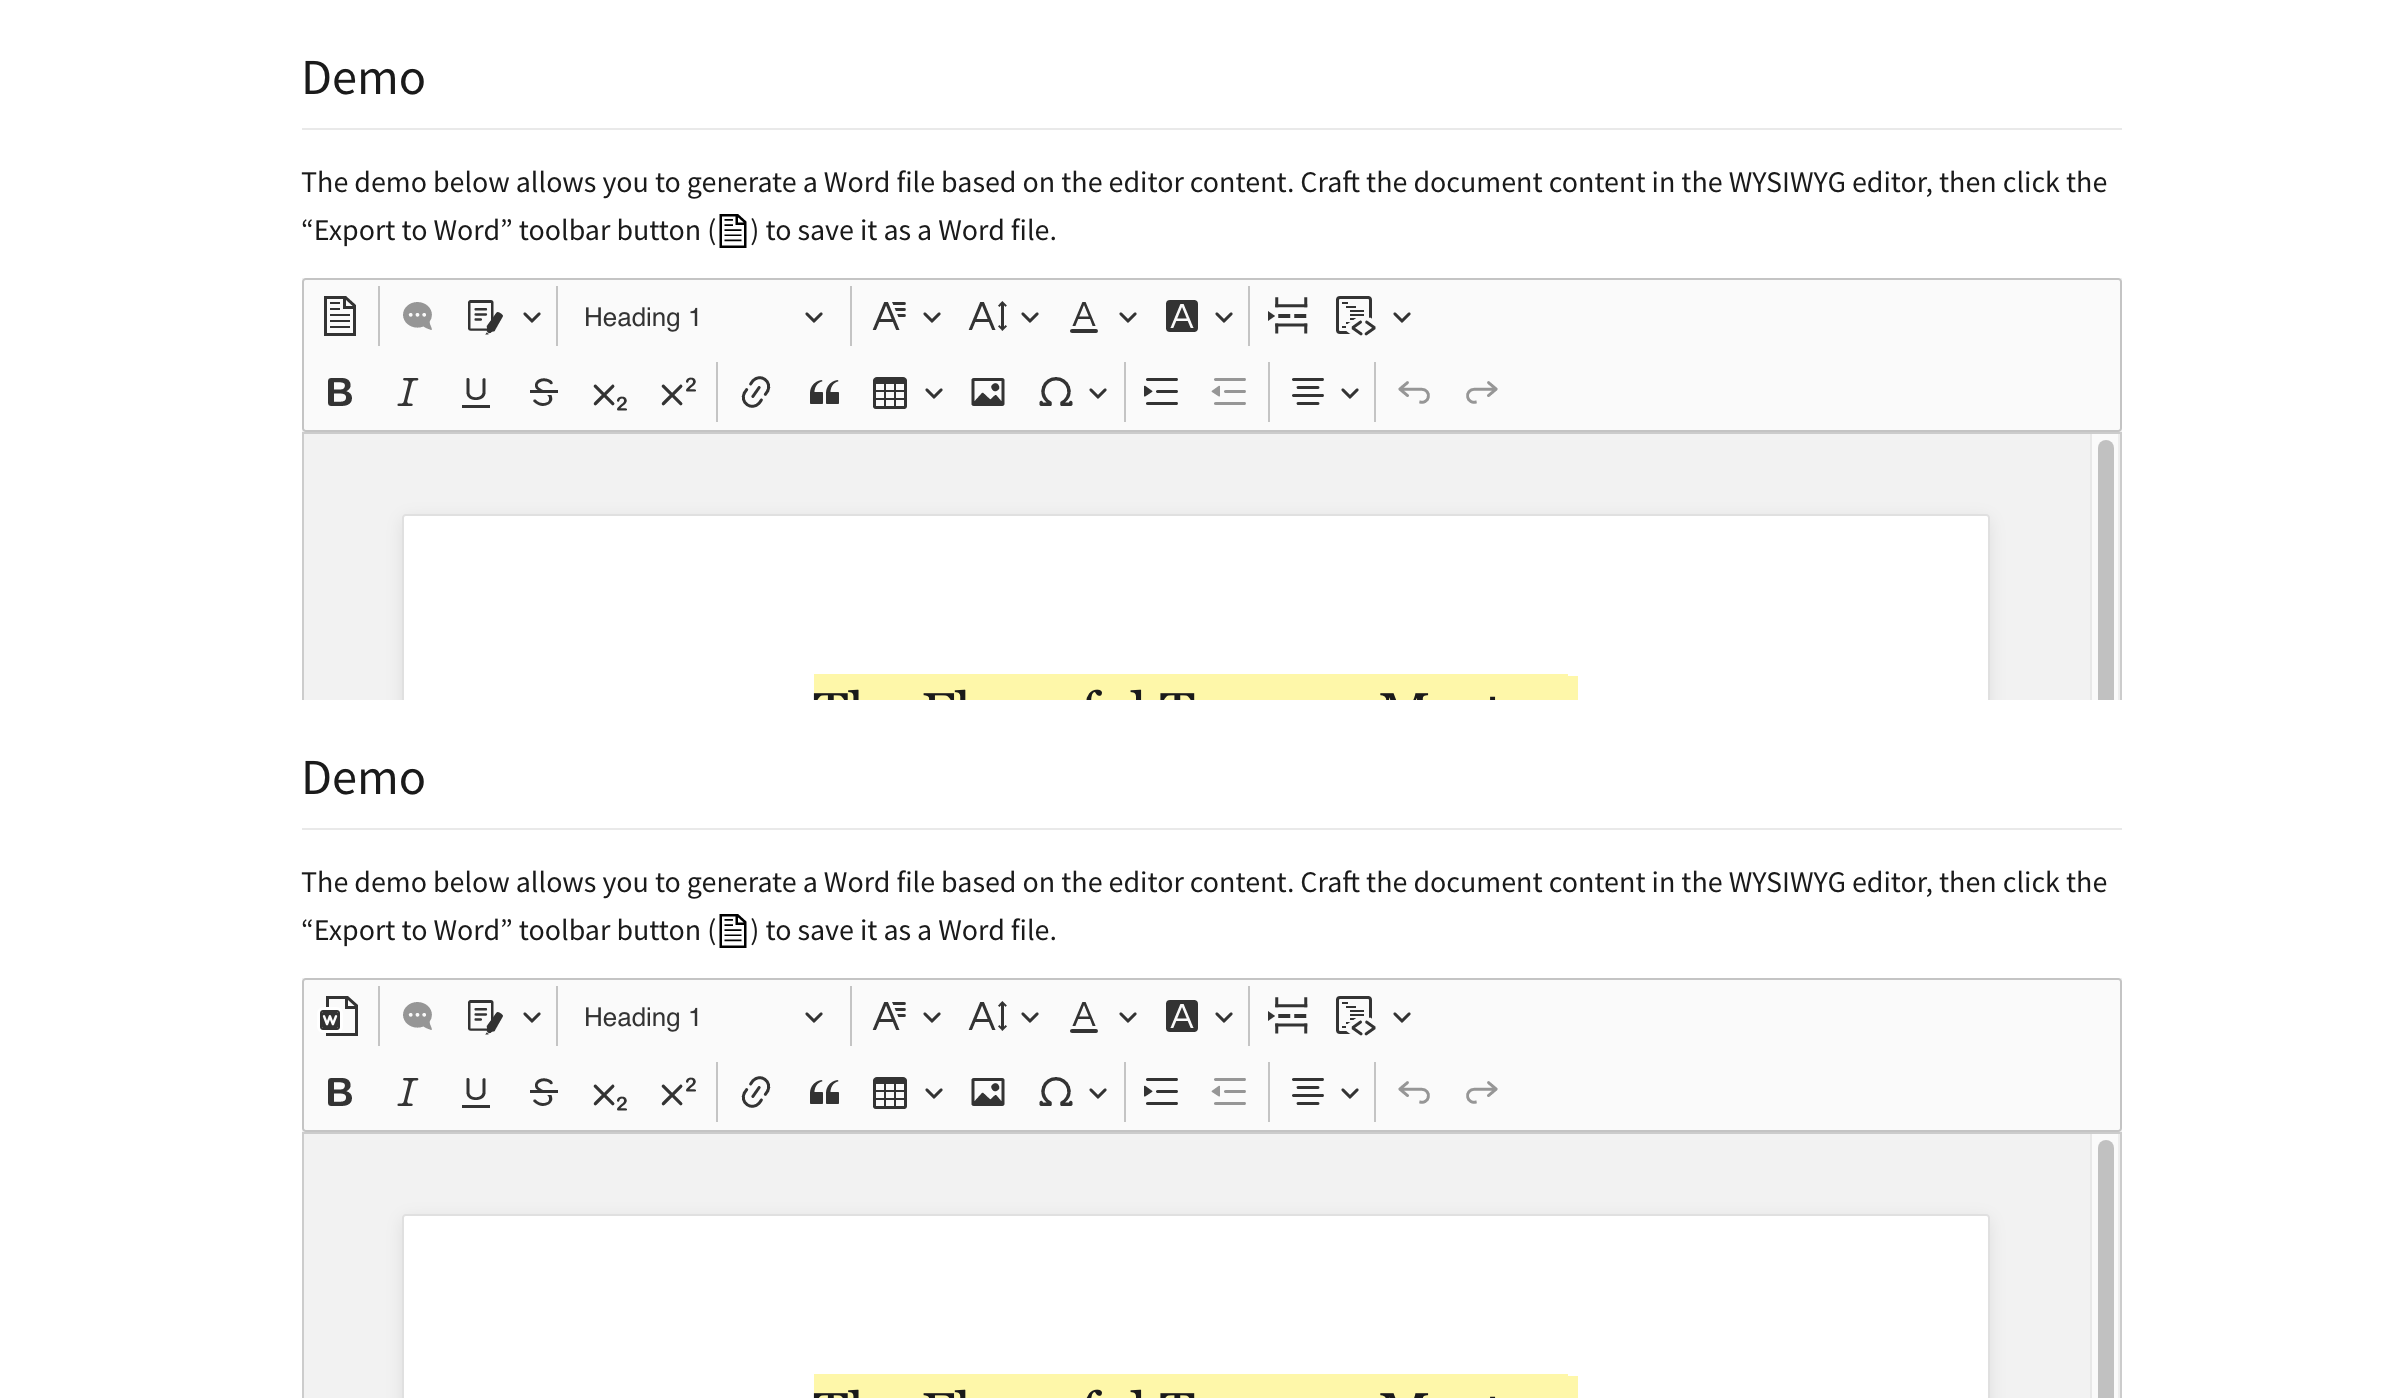Insert a link in the first editor
The height and width of the screenshot is (1398, 2396).
756,392
